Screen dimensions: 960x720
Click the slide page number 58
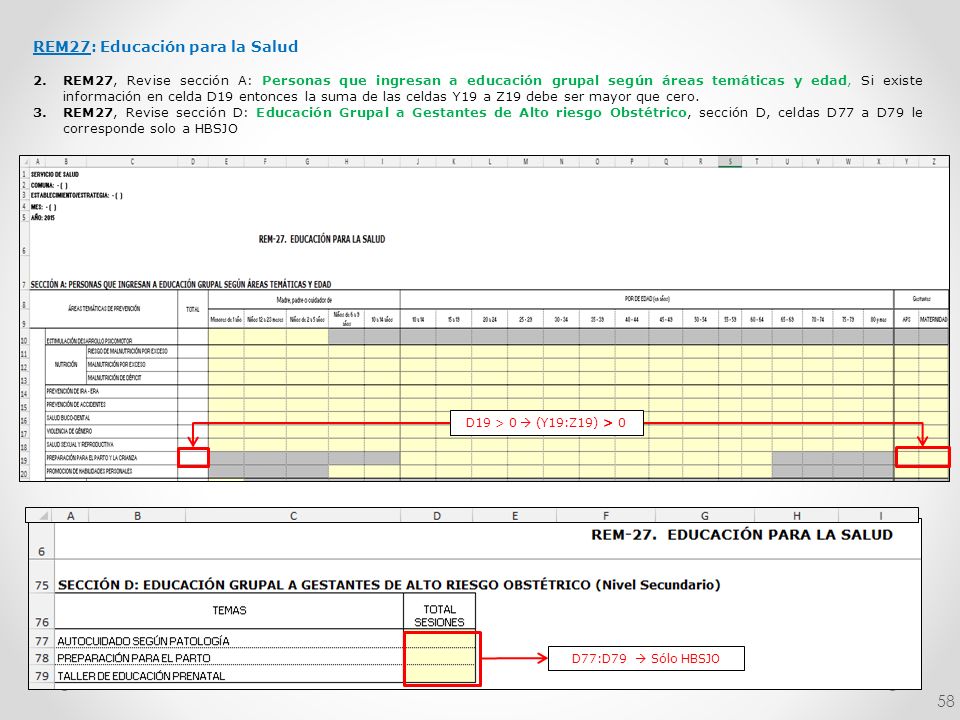pyautogui.click(x=945, y=701)
